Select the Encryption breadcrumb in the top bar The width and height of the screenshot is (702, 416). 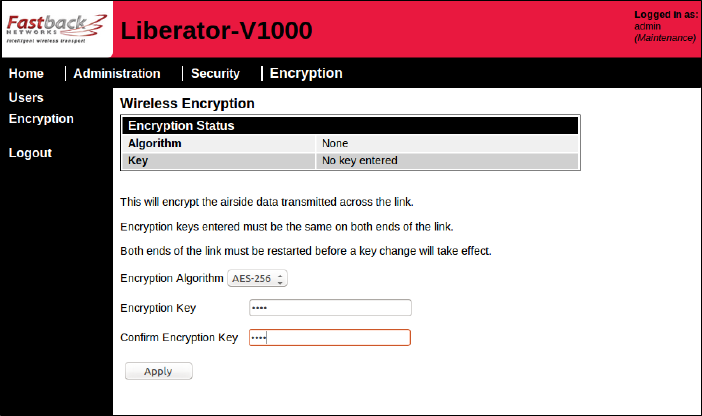click(306, 73)
